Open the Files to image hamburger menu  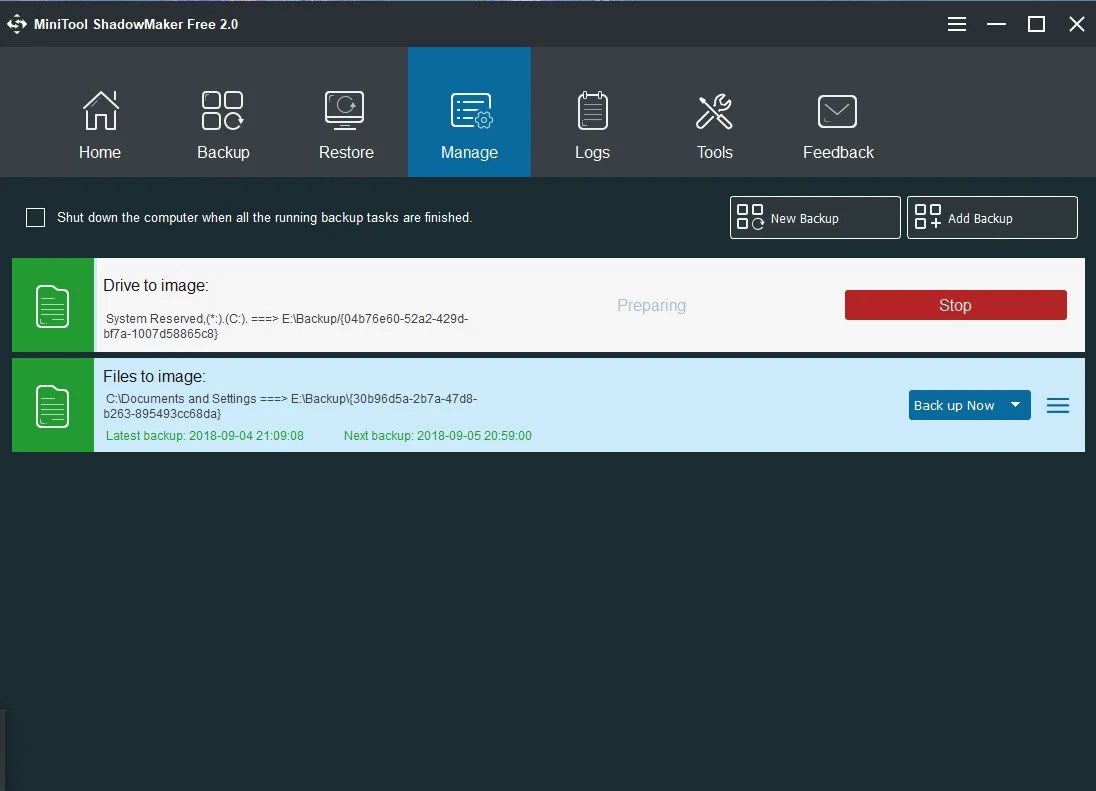pos(1057,405)
